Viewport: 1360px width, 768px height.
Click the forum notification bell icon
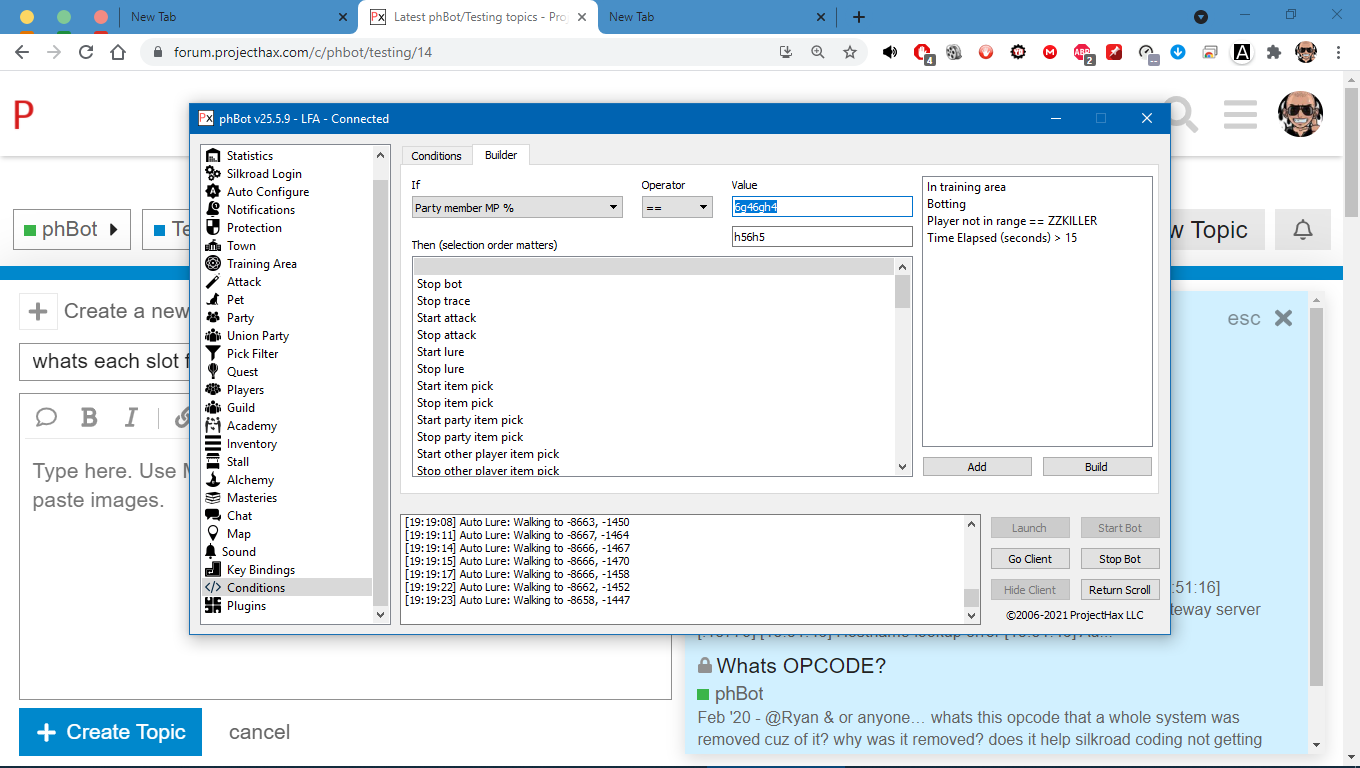[1302, 230]
